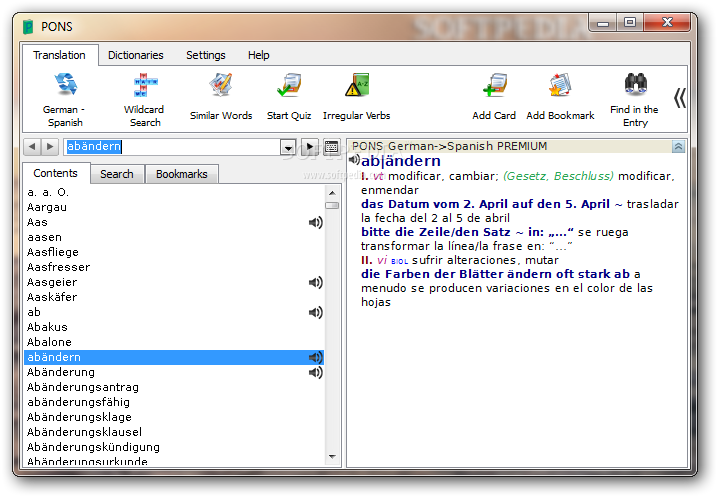The image size is (718, 497).
Task: Click the word list scrollbar thumb
Action: (332, 205)
